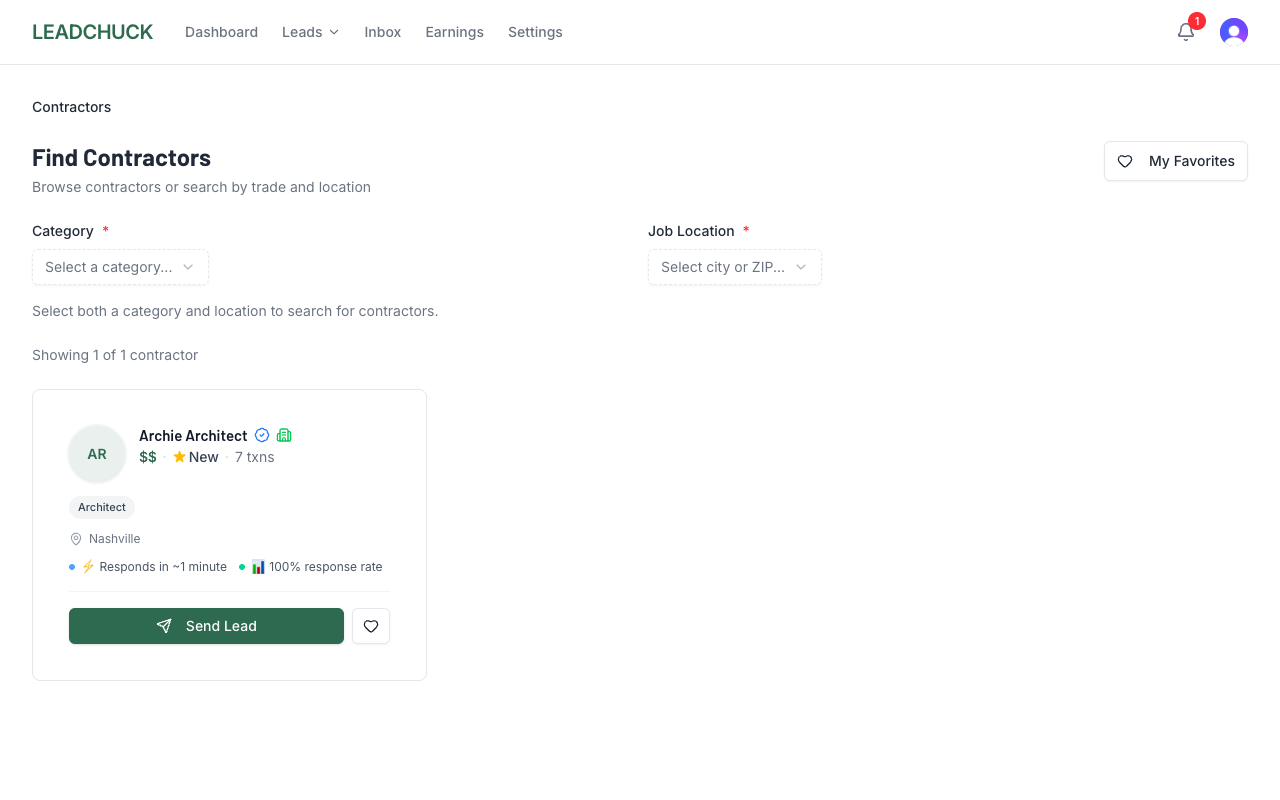
Task: Click the $$ price indicator
Action: (148, 457)
